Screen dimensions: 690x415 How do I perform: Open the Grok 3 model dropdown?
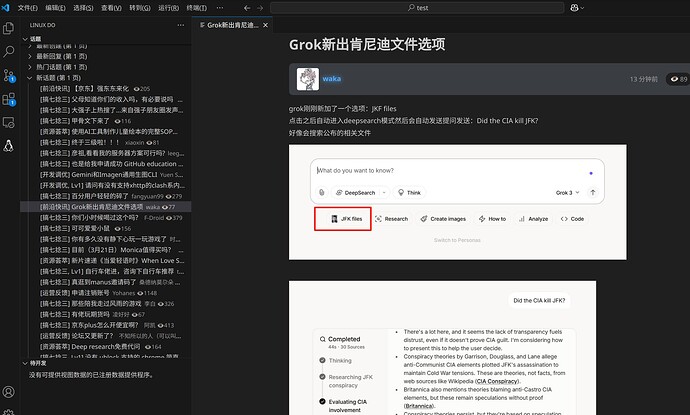pos(567,193)
